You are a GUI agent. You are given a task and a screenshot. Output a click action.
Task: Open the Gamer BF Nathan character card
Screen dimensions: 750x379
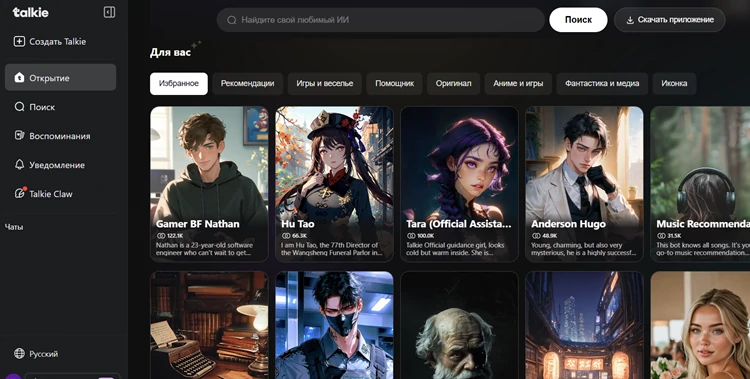[209, 184]
